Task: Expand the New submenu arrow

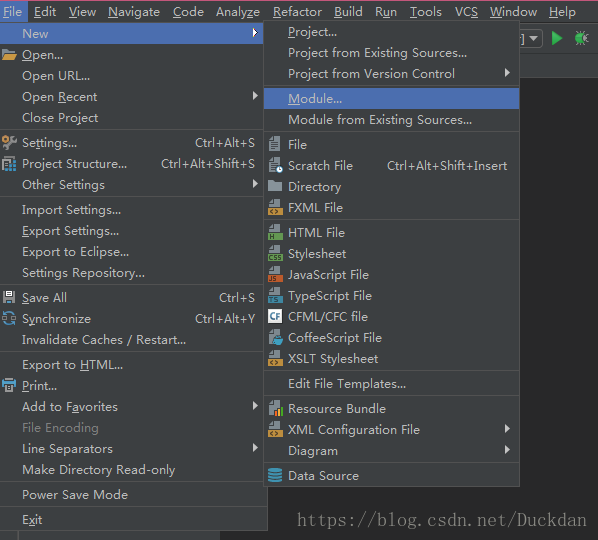Action: click(255, 33)
